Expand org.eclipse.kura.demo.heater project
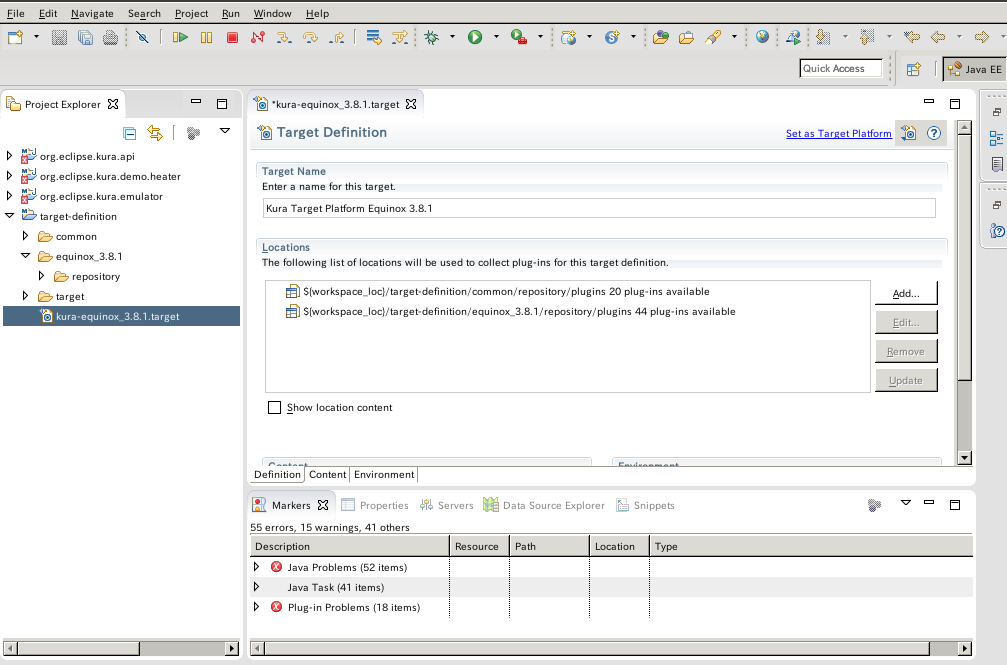This screenshot has height=665, width=1007. click(x=9, y=175)
